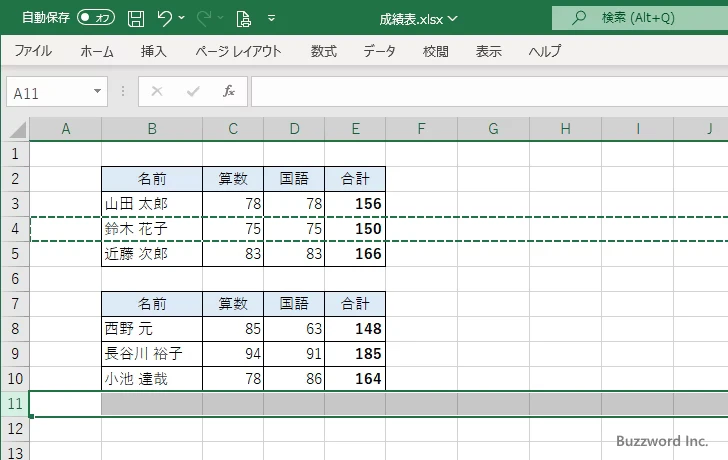
Task: Open the 数式 tab
Action: click(324, 51)
